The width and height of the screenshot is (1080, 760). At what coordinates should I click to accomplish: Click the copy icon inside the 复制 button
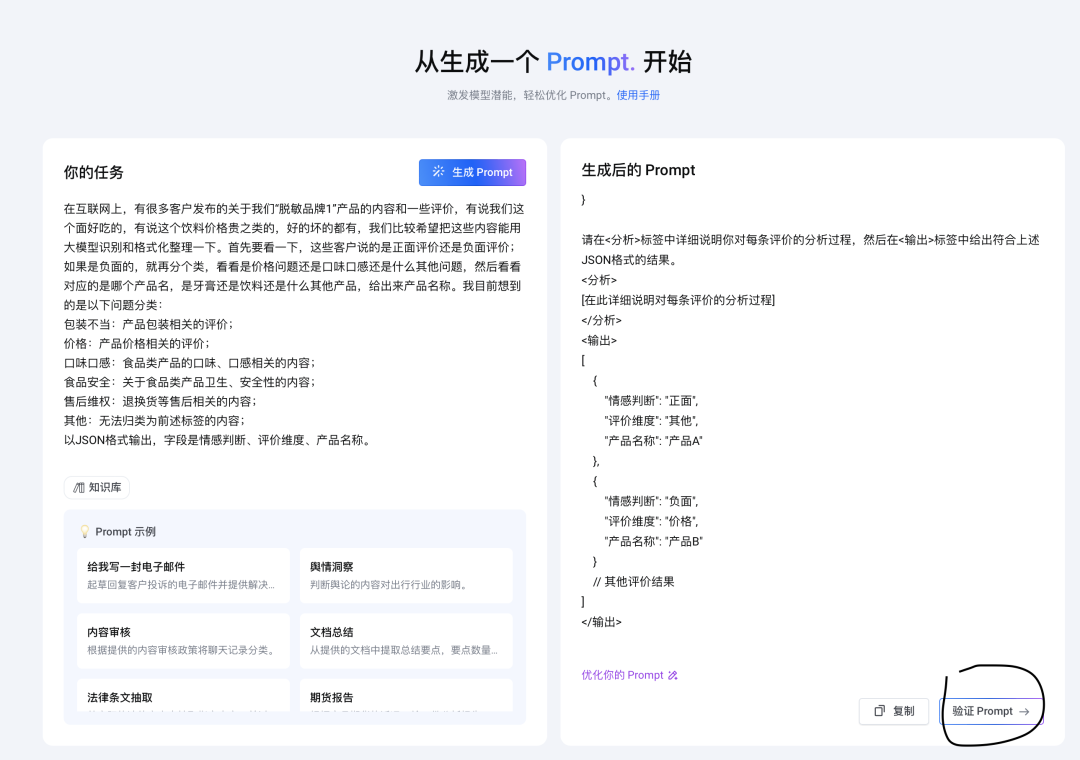click(878, 711)
